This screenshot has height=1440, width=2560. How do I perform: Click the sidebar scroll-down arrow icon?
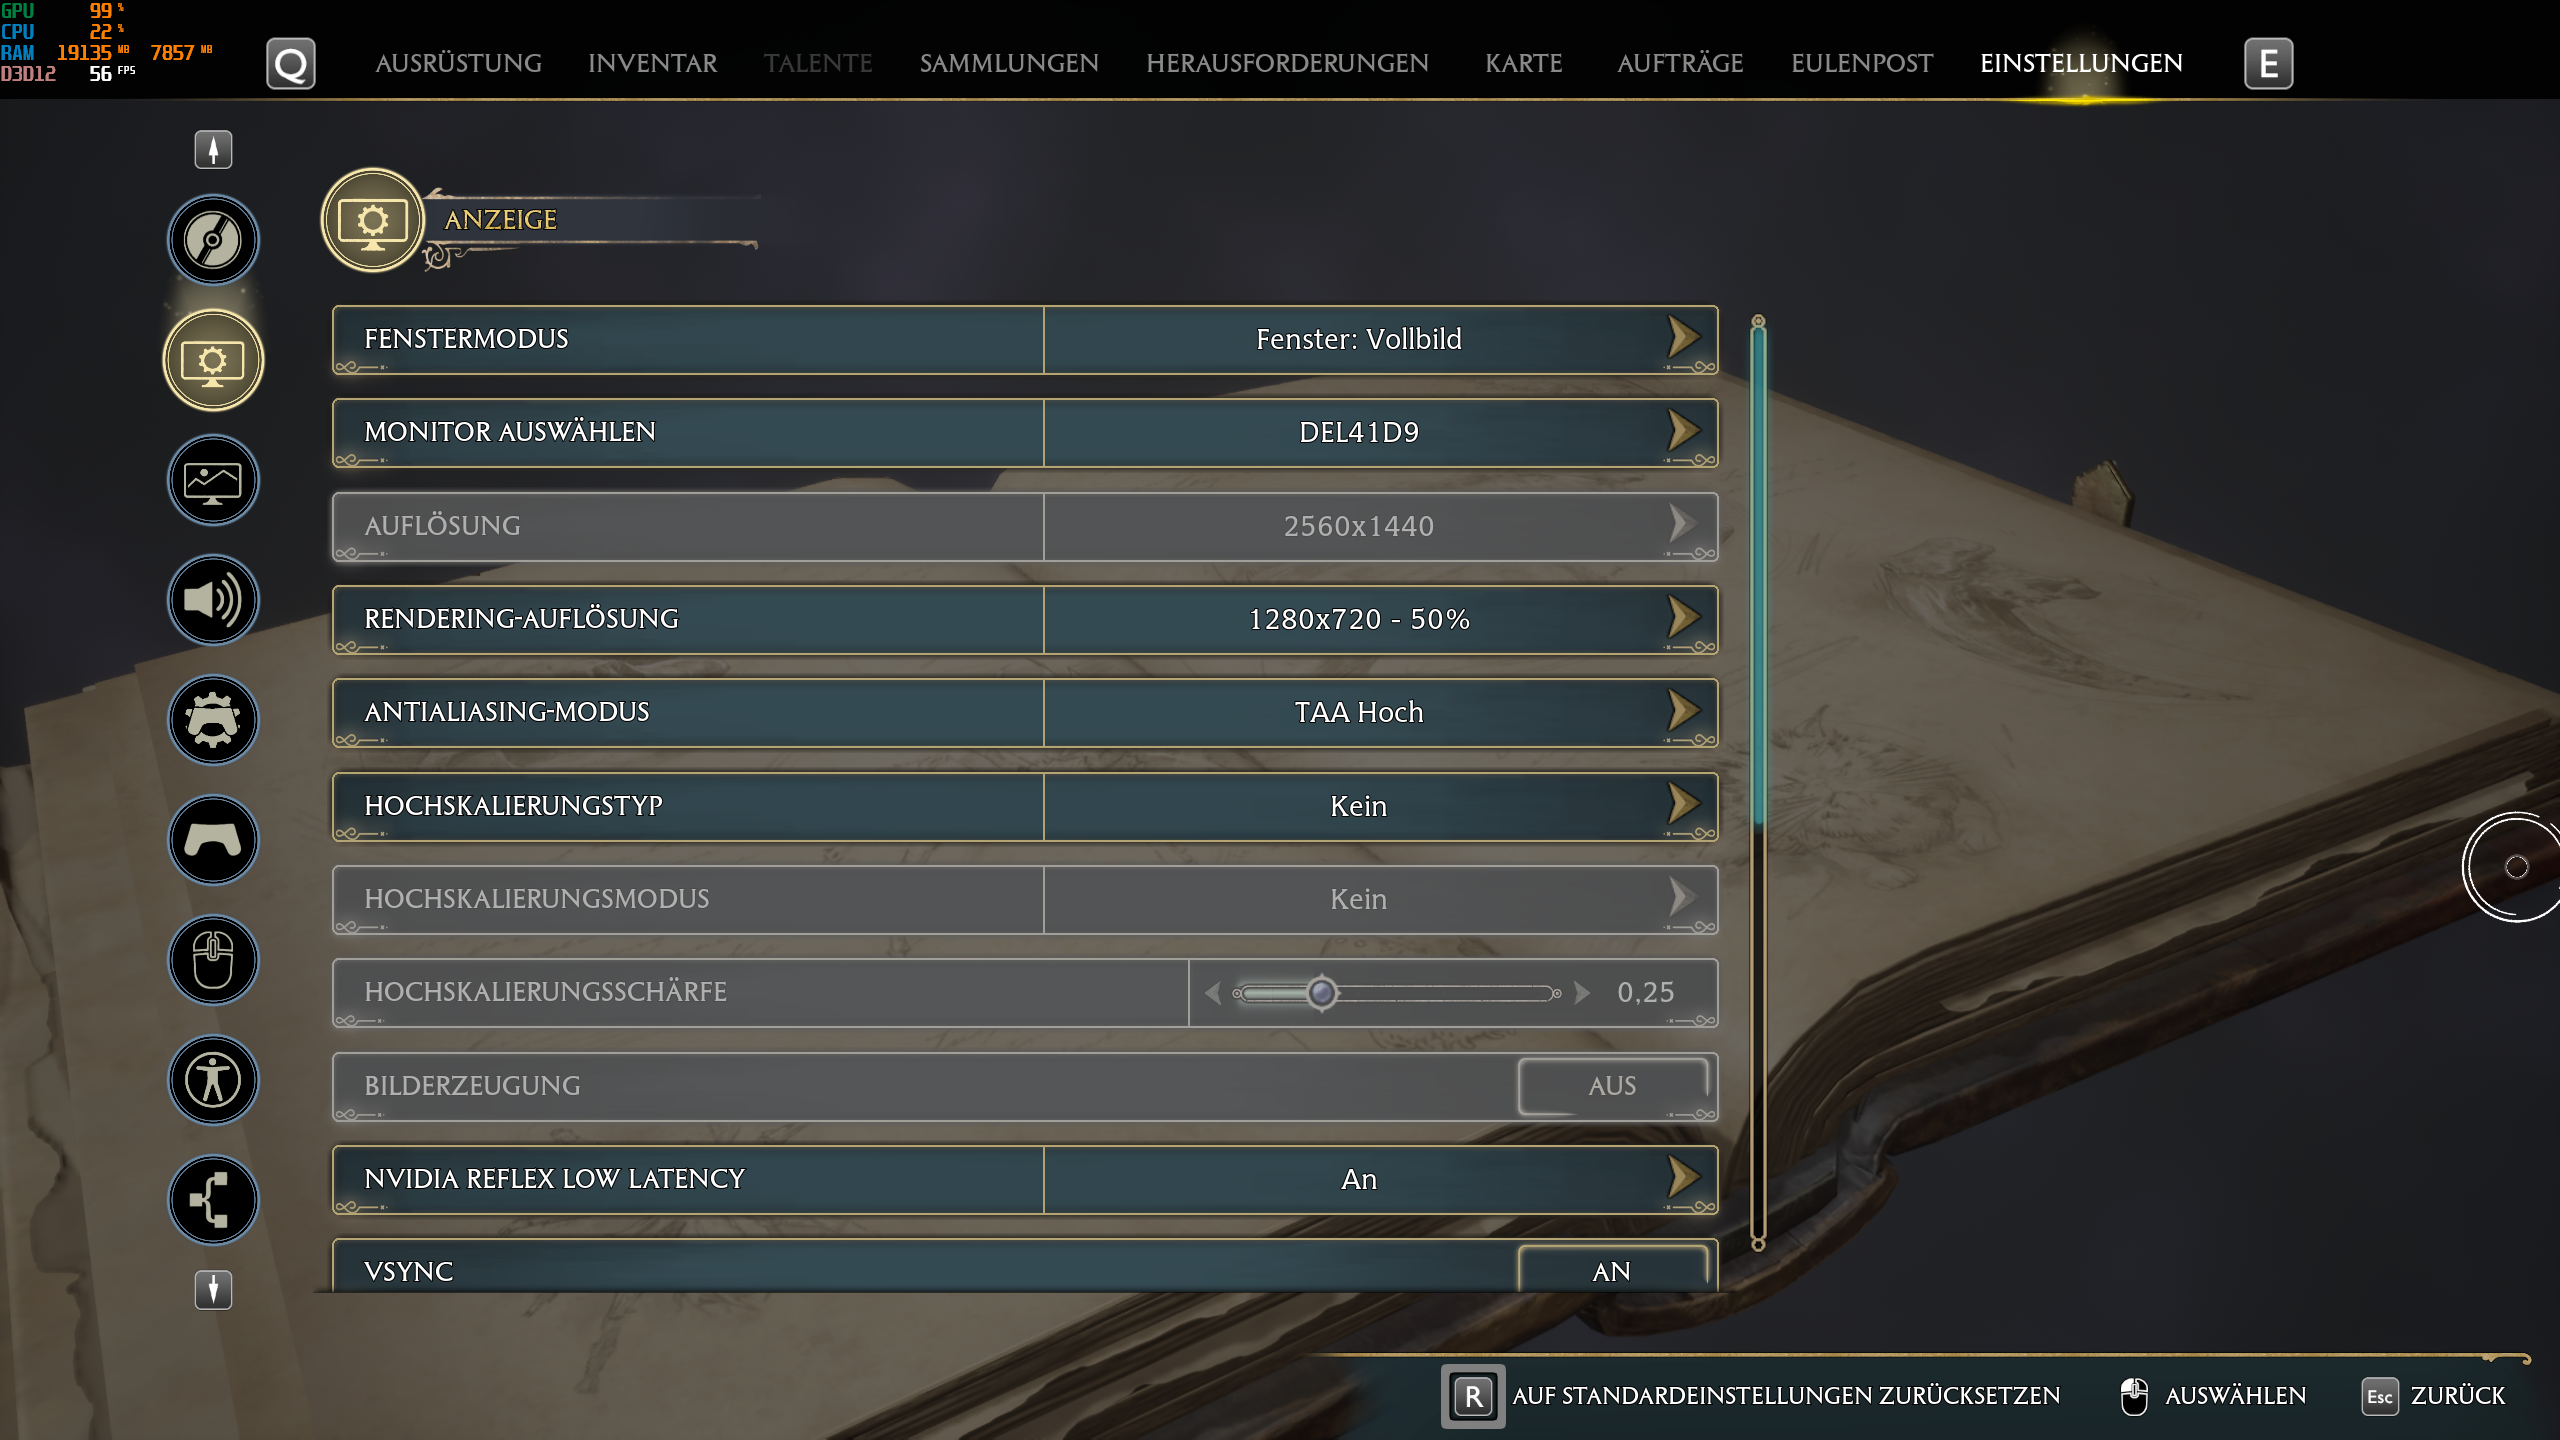pos(213,1290)
